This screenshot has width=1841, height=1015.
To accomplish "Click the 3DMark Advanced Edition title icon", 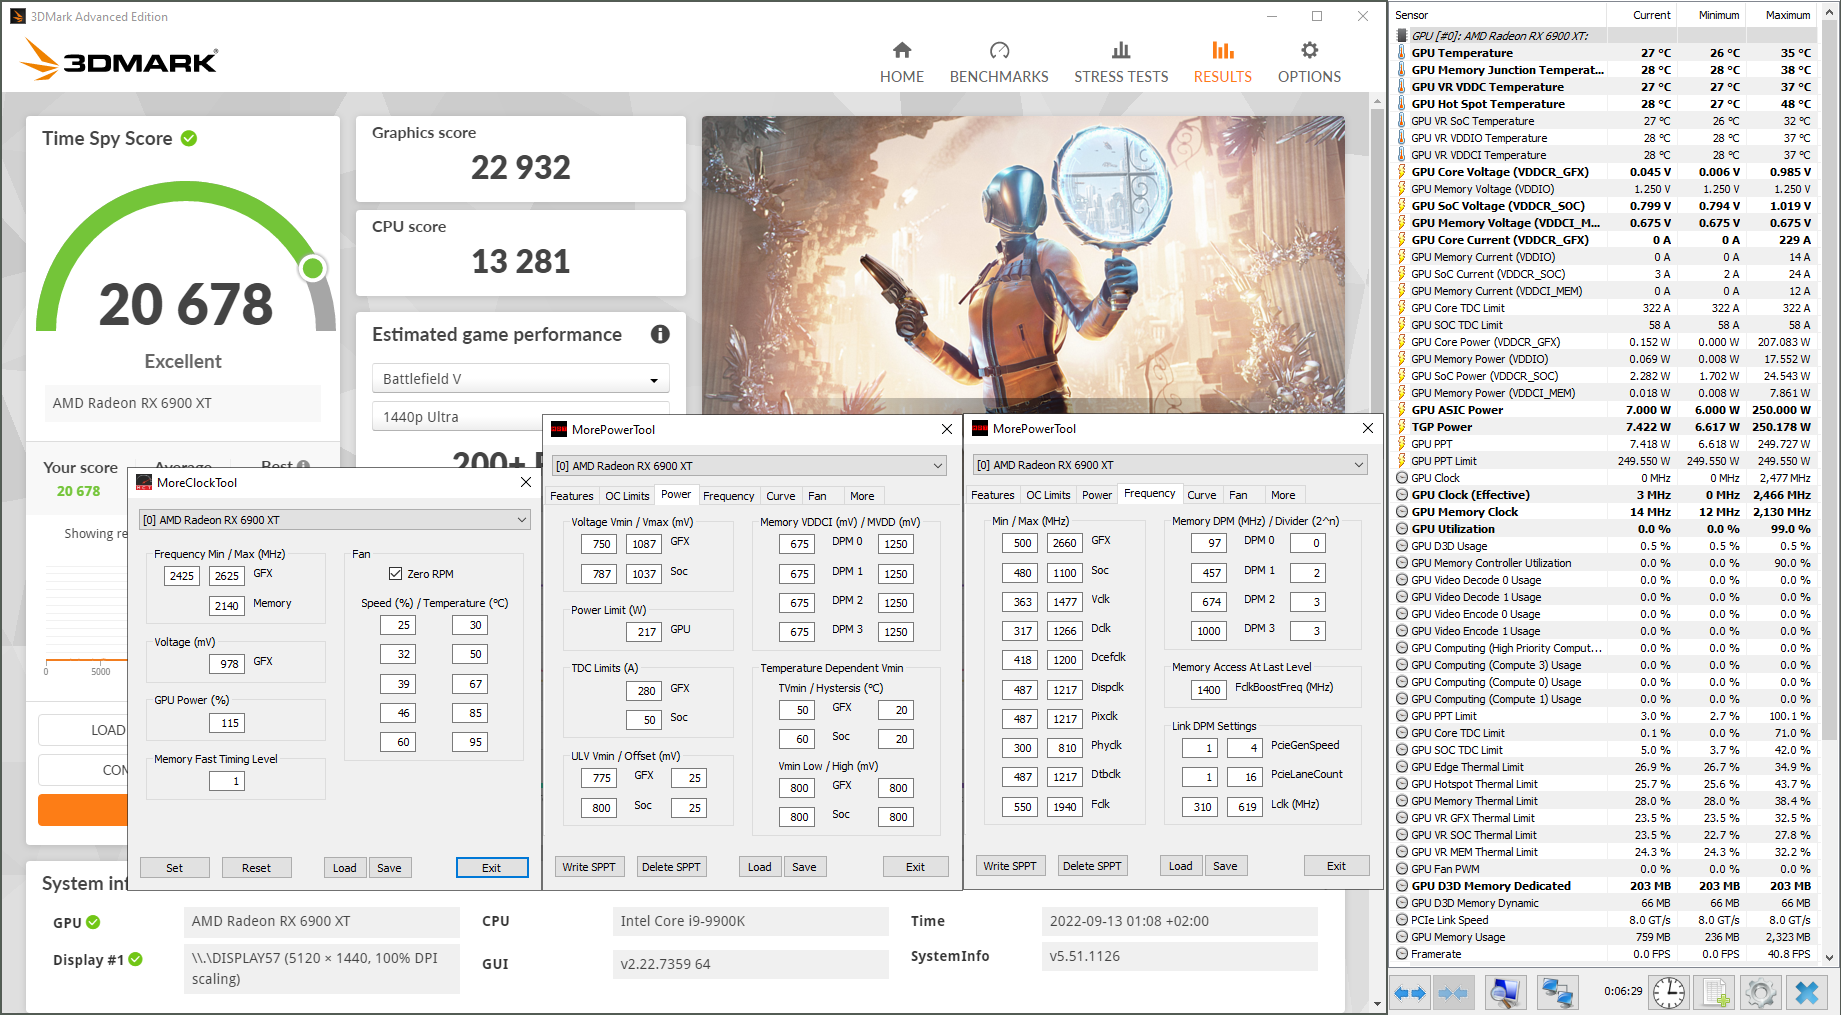I will [x=18, y=16].
